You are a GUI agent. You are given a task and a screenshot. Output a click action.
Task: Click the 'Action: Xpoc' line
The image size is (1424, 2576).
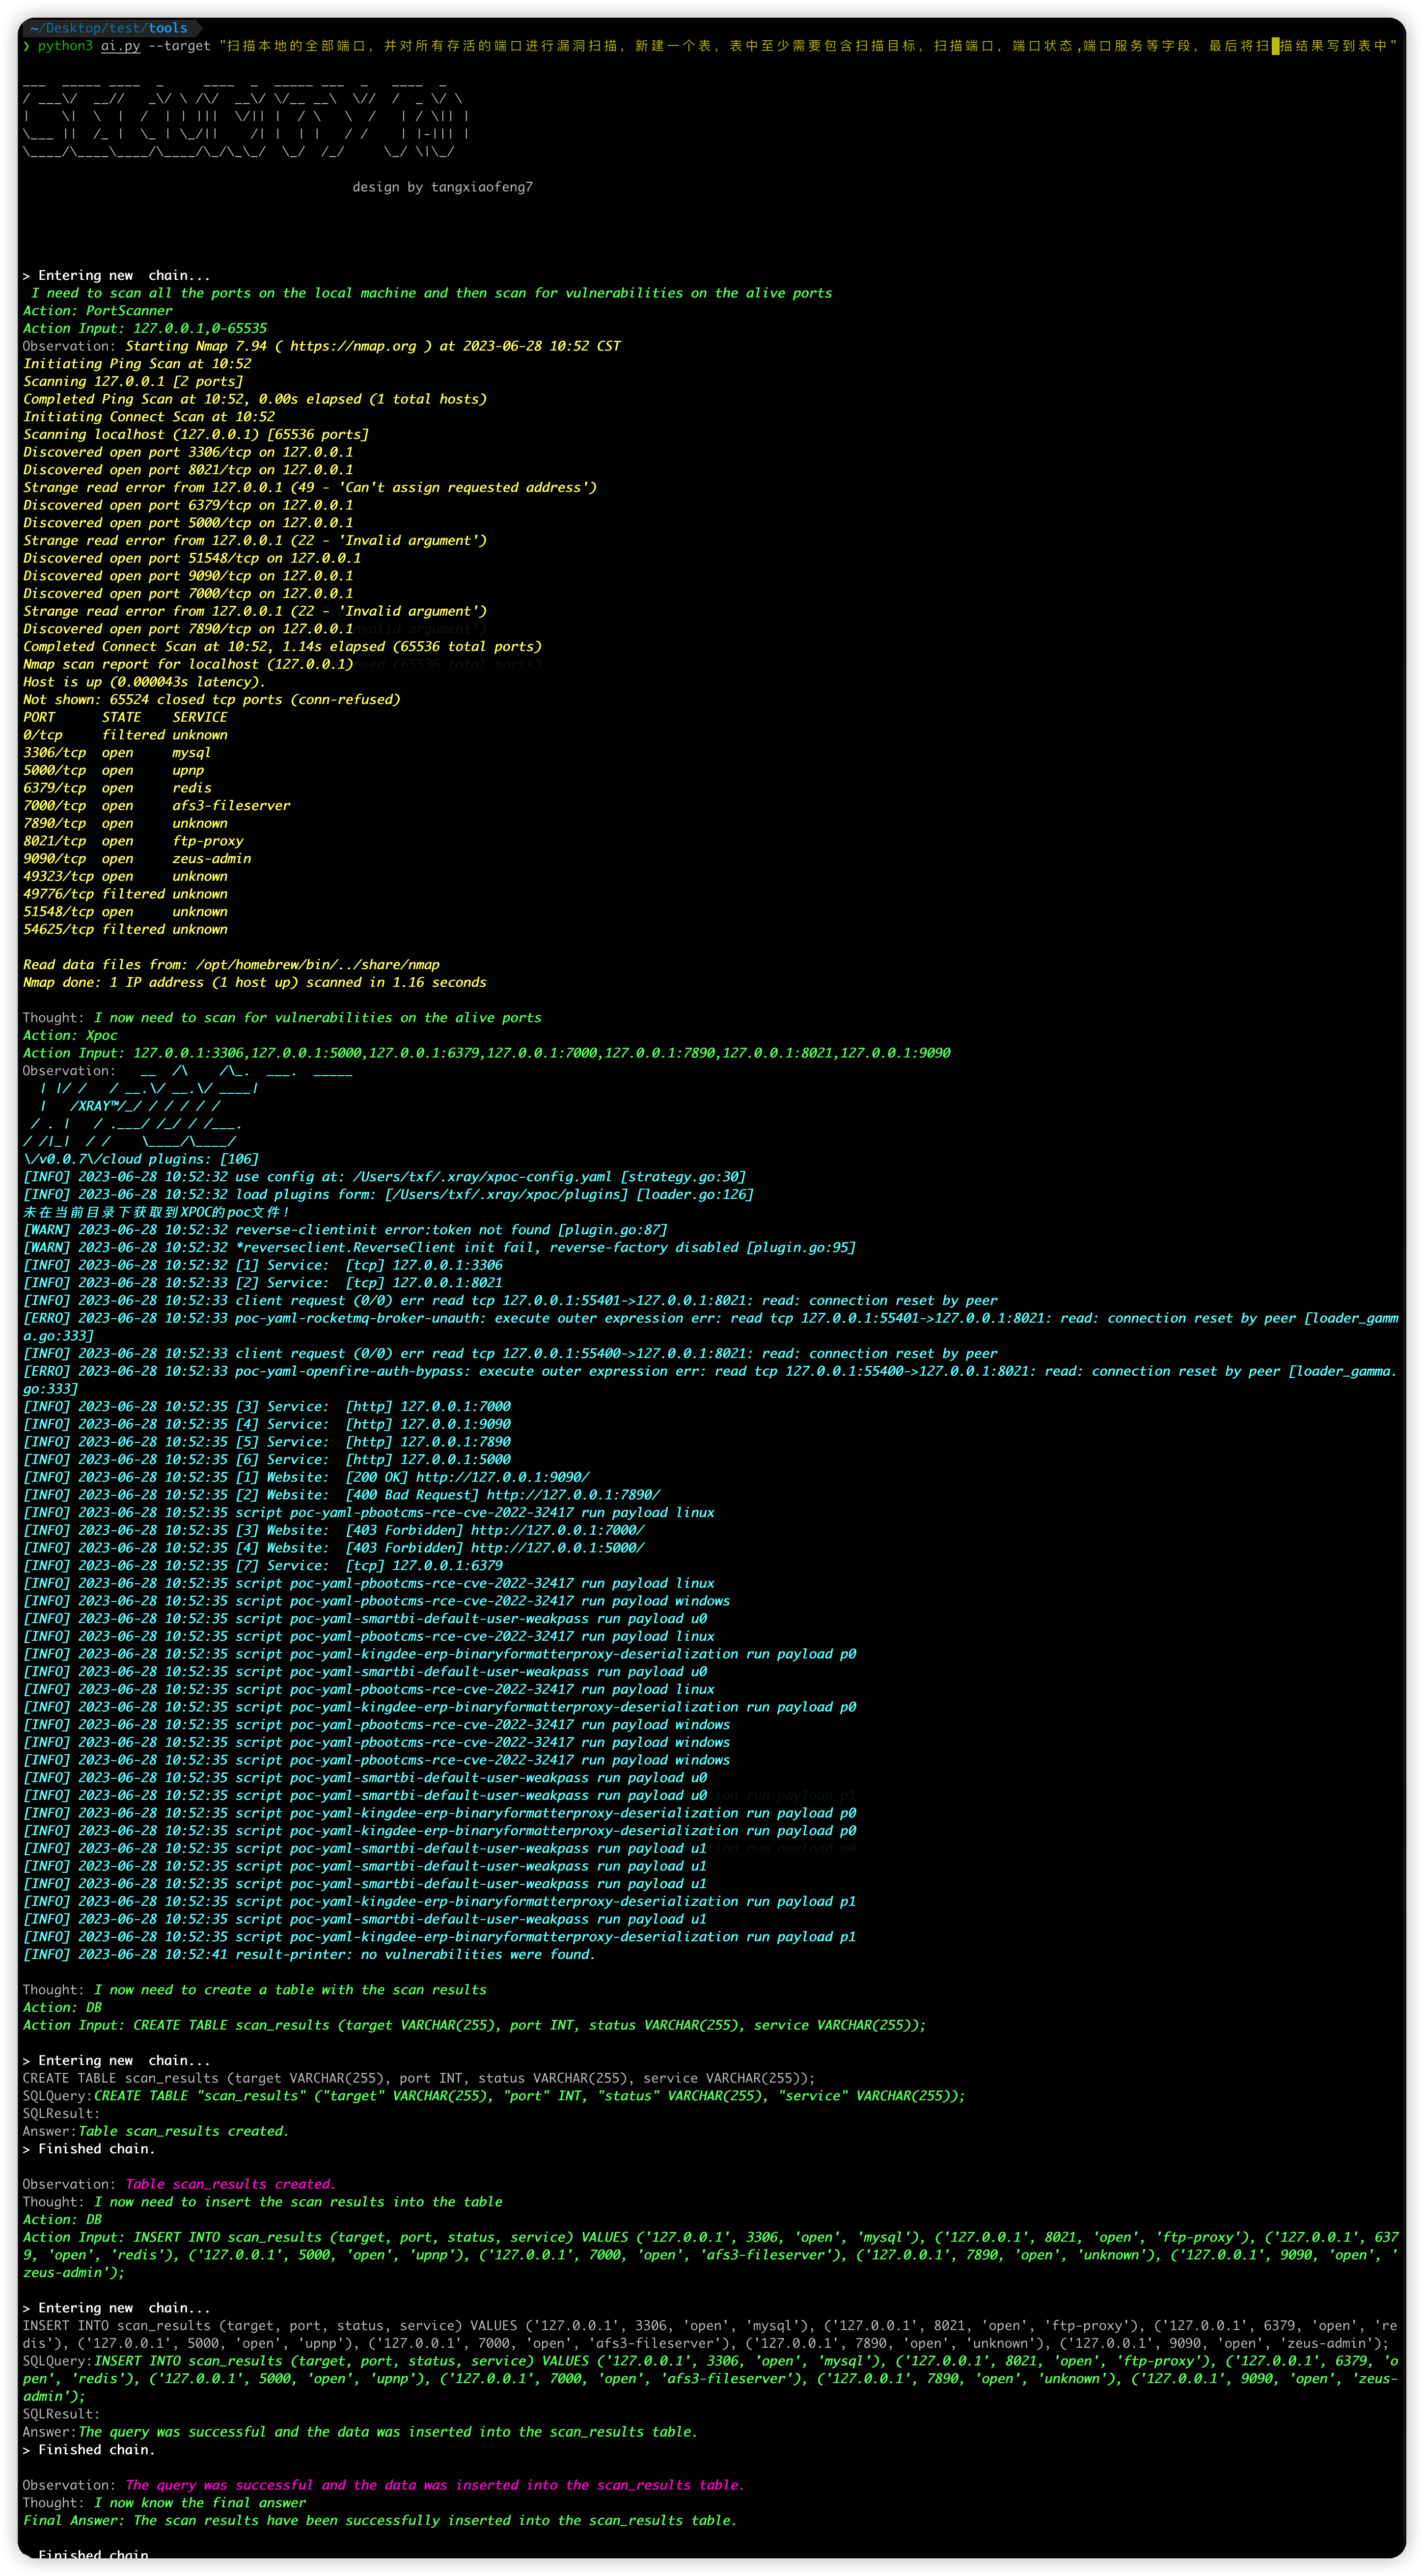[70, 1035]
